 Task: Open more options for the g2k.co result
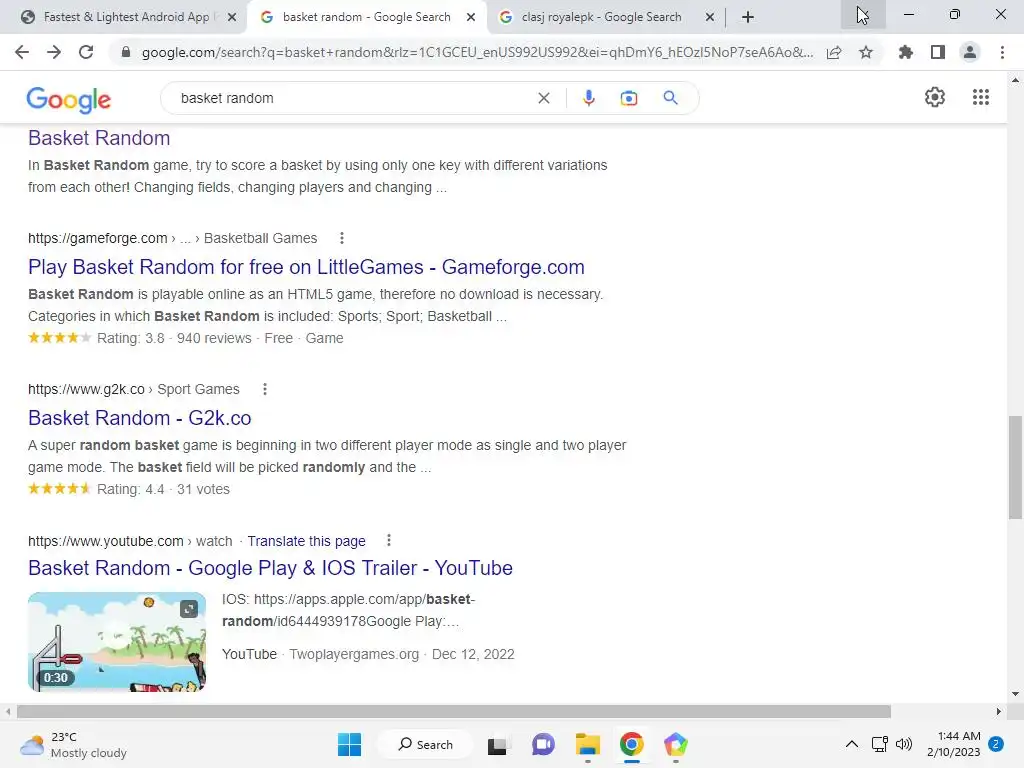tap(264, 389)
